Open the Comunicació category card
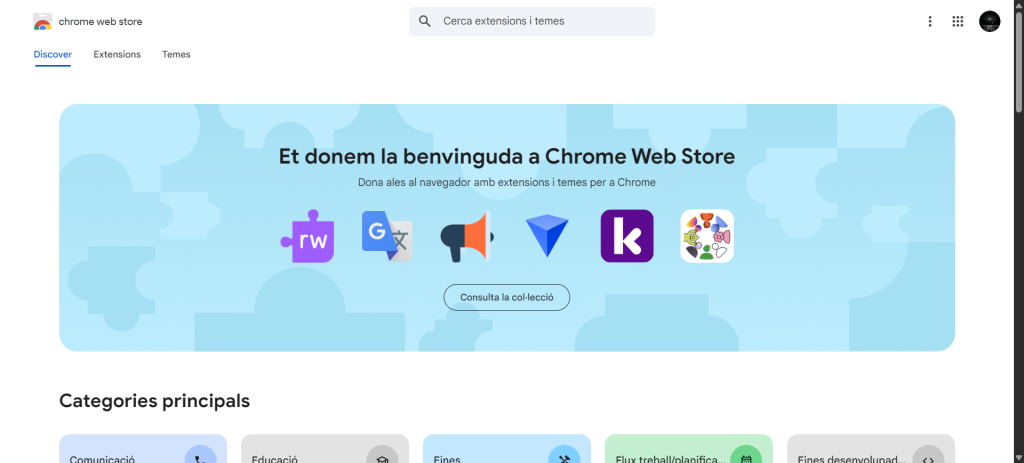Viewport: 1024px width, 463px height. pyautogui.click(x=143, y=450)
